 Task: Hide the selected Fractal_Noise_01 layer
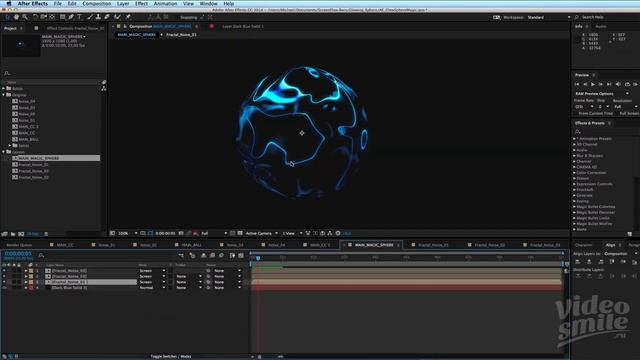click(x=4, y=282)
